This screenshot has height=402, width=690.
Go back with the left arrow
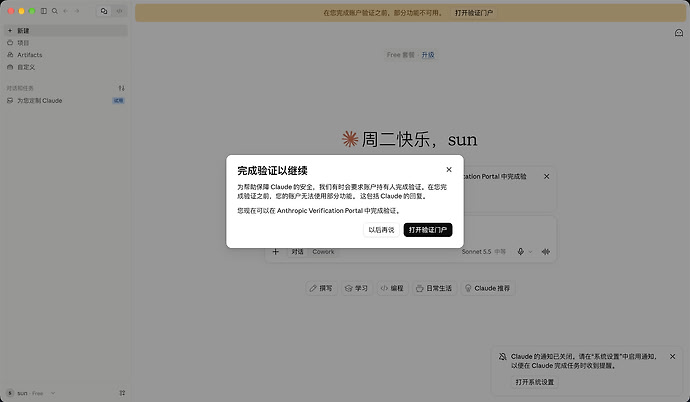click(66, 11)
